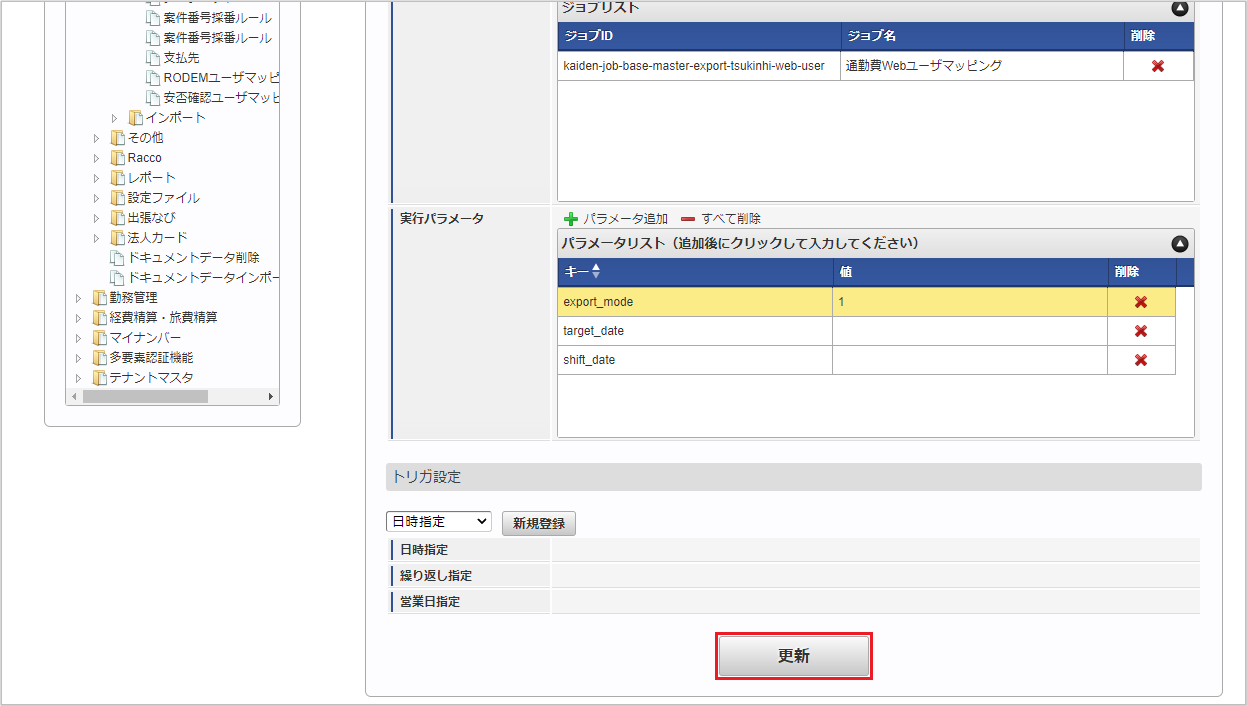Viewport: 1247px width, 706px height.
Task: Open the 日時指定 trigger type dropdown
Action: pos(439,521)
